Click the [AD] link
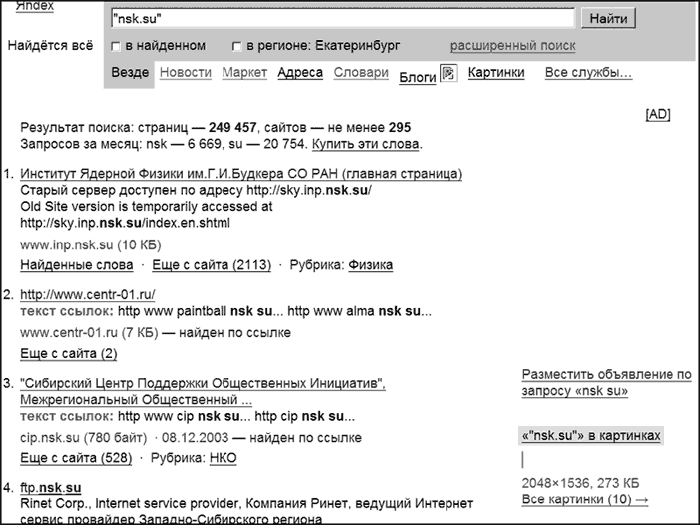 (x=658, y=114)
